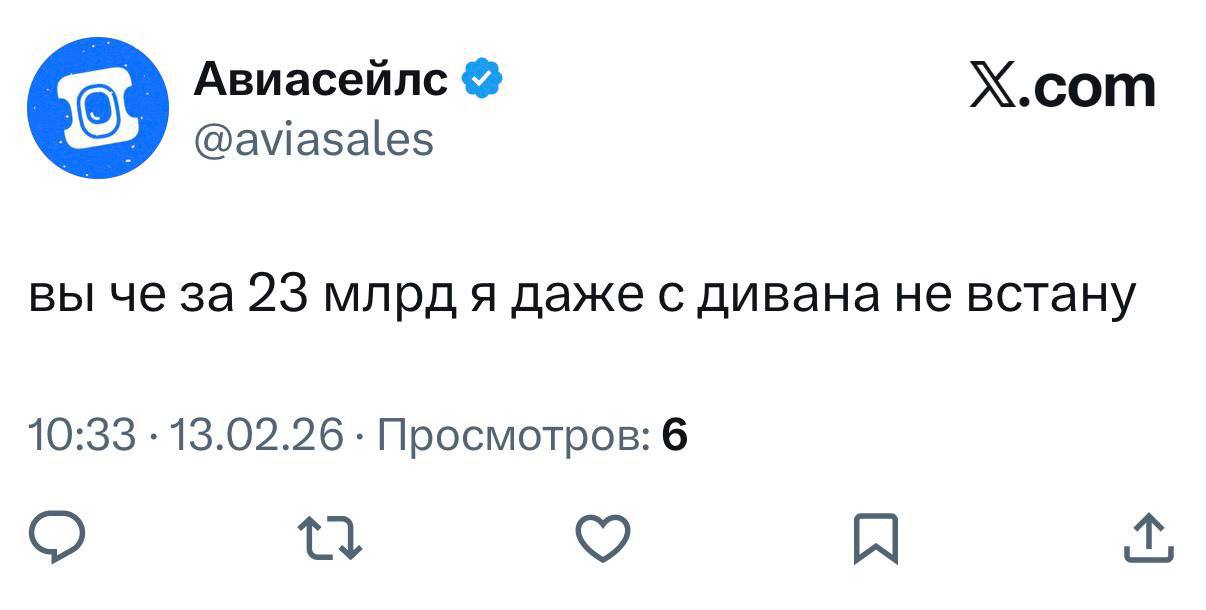Click the blue verified checkmark badge
This screenshot has height=610, width=1206.
click(x=481, y=79)
